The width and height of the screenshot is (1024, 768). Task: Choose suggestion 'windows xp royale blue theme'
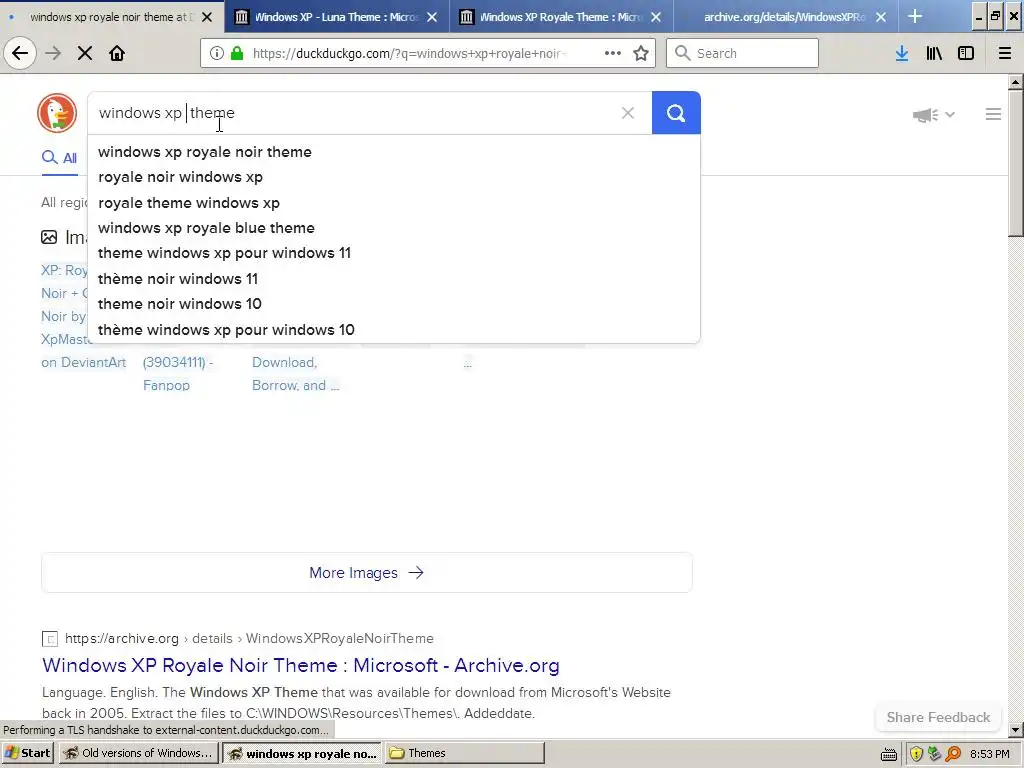[x=394, y=228]
